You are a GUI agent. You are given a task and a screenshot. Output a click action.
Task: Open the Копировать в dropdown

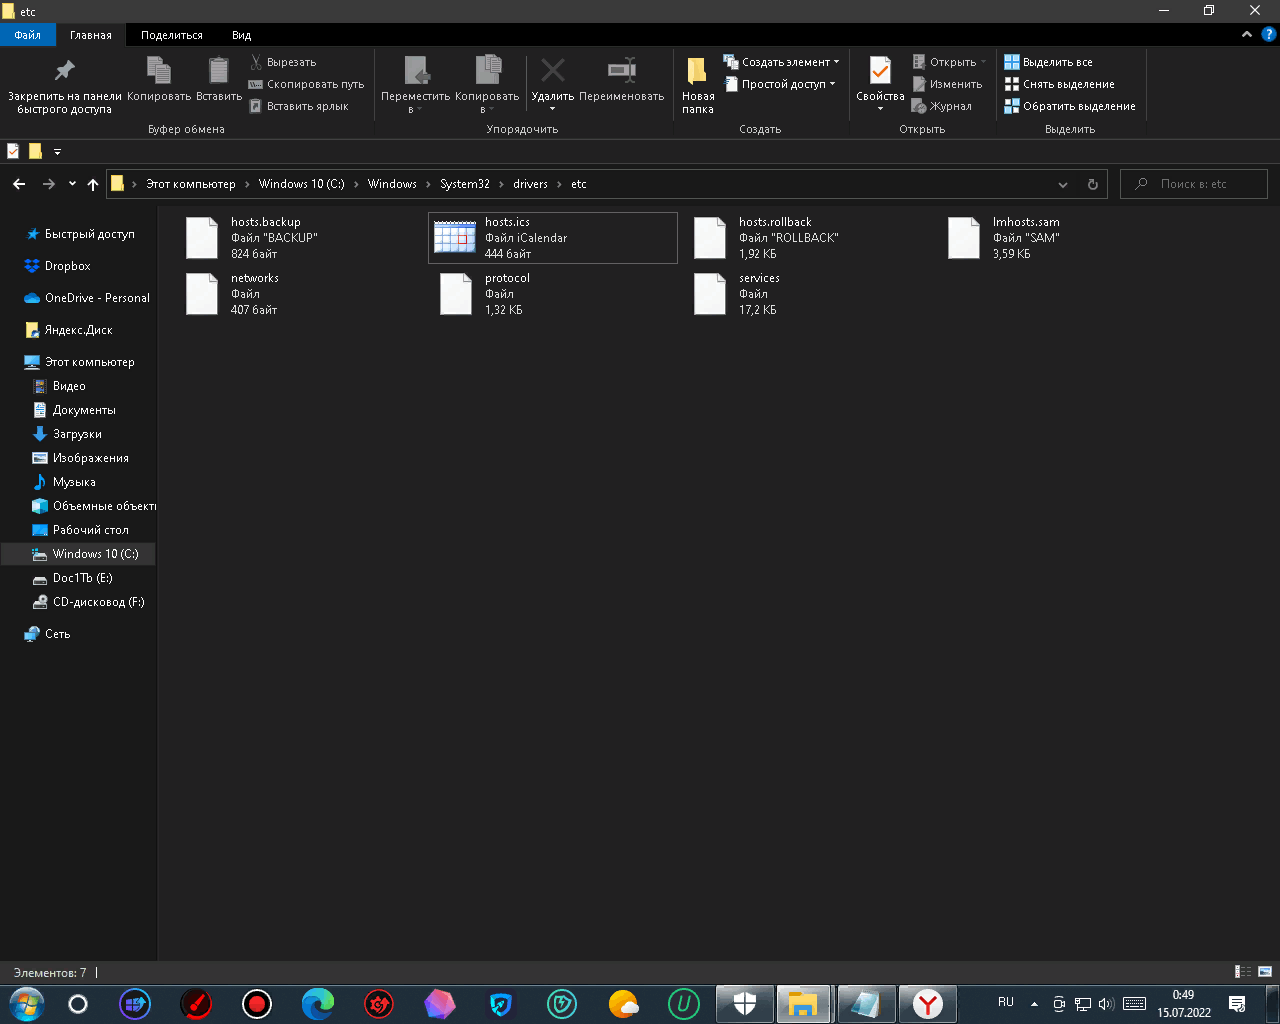click(487, 85)
